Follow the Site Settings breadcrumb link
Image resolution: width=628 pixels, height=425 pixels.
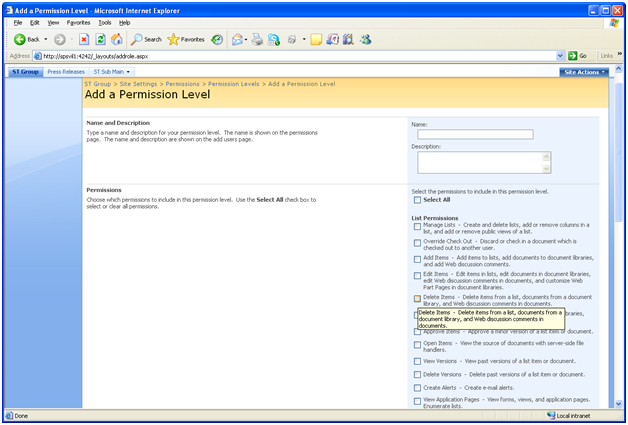click(x=139, y=84)
